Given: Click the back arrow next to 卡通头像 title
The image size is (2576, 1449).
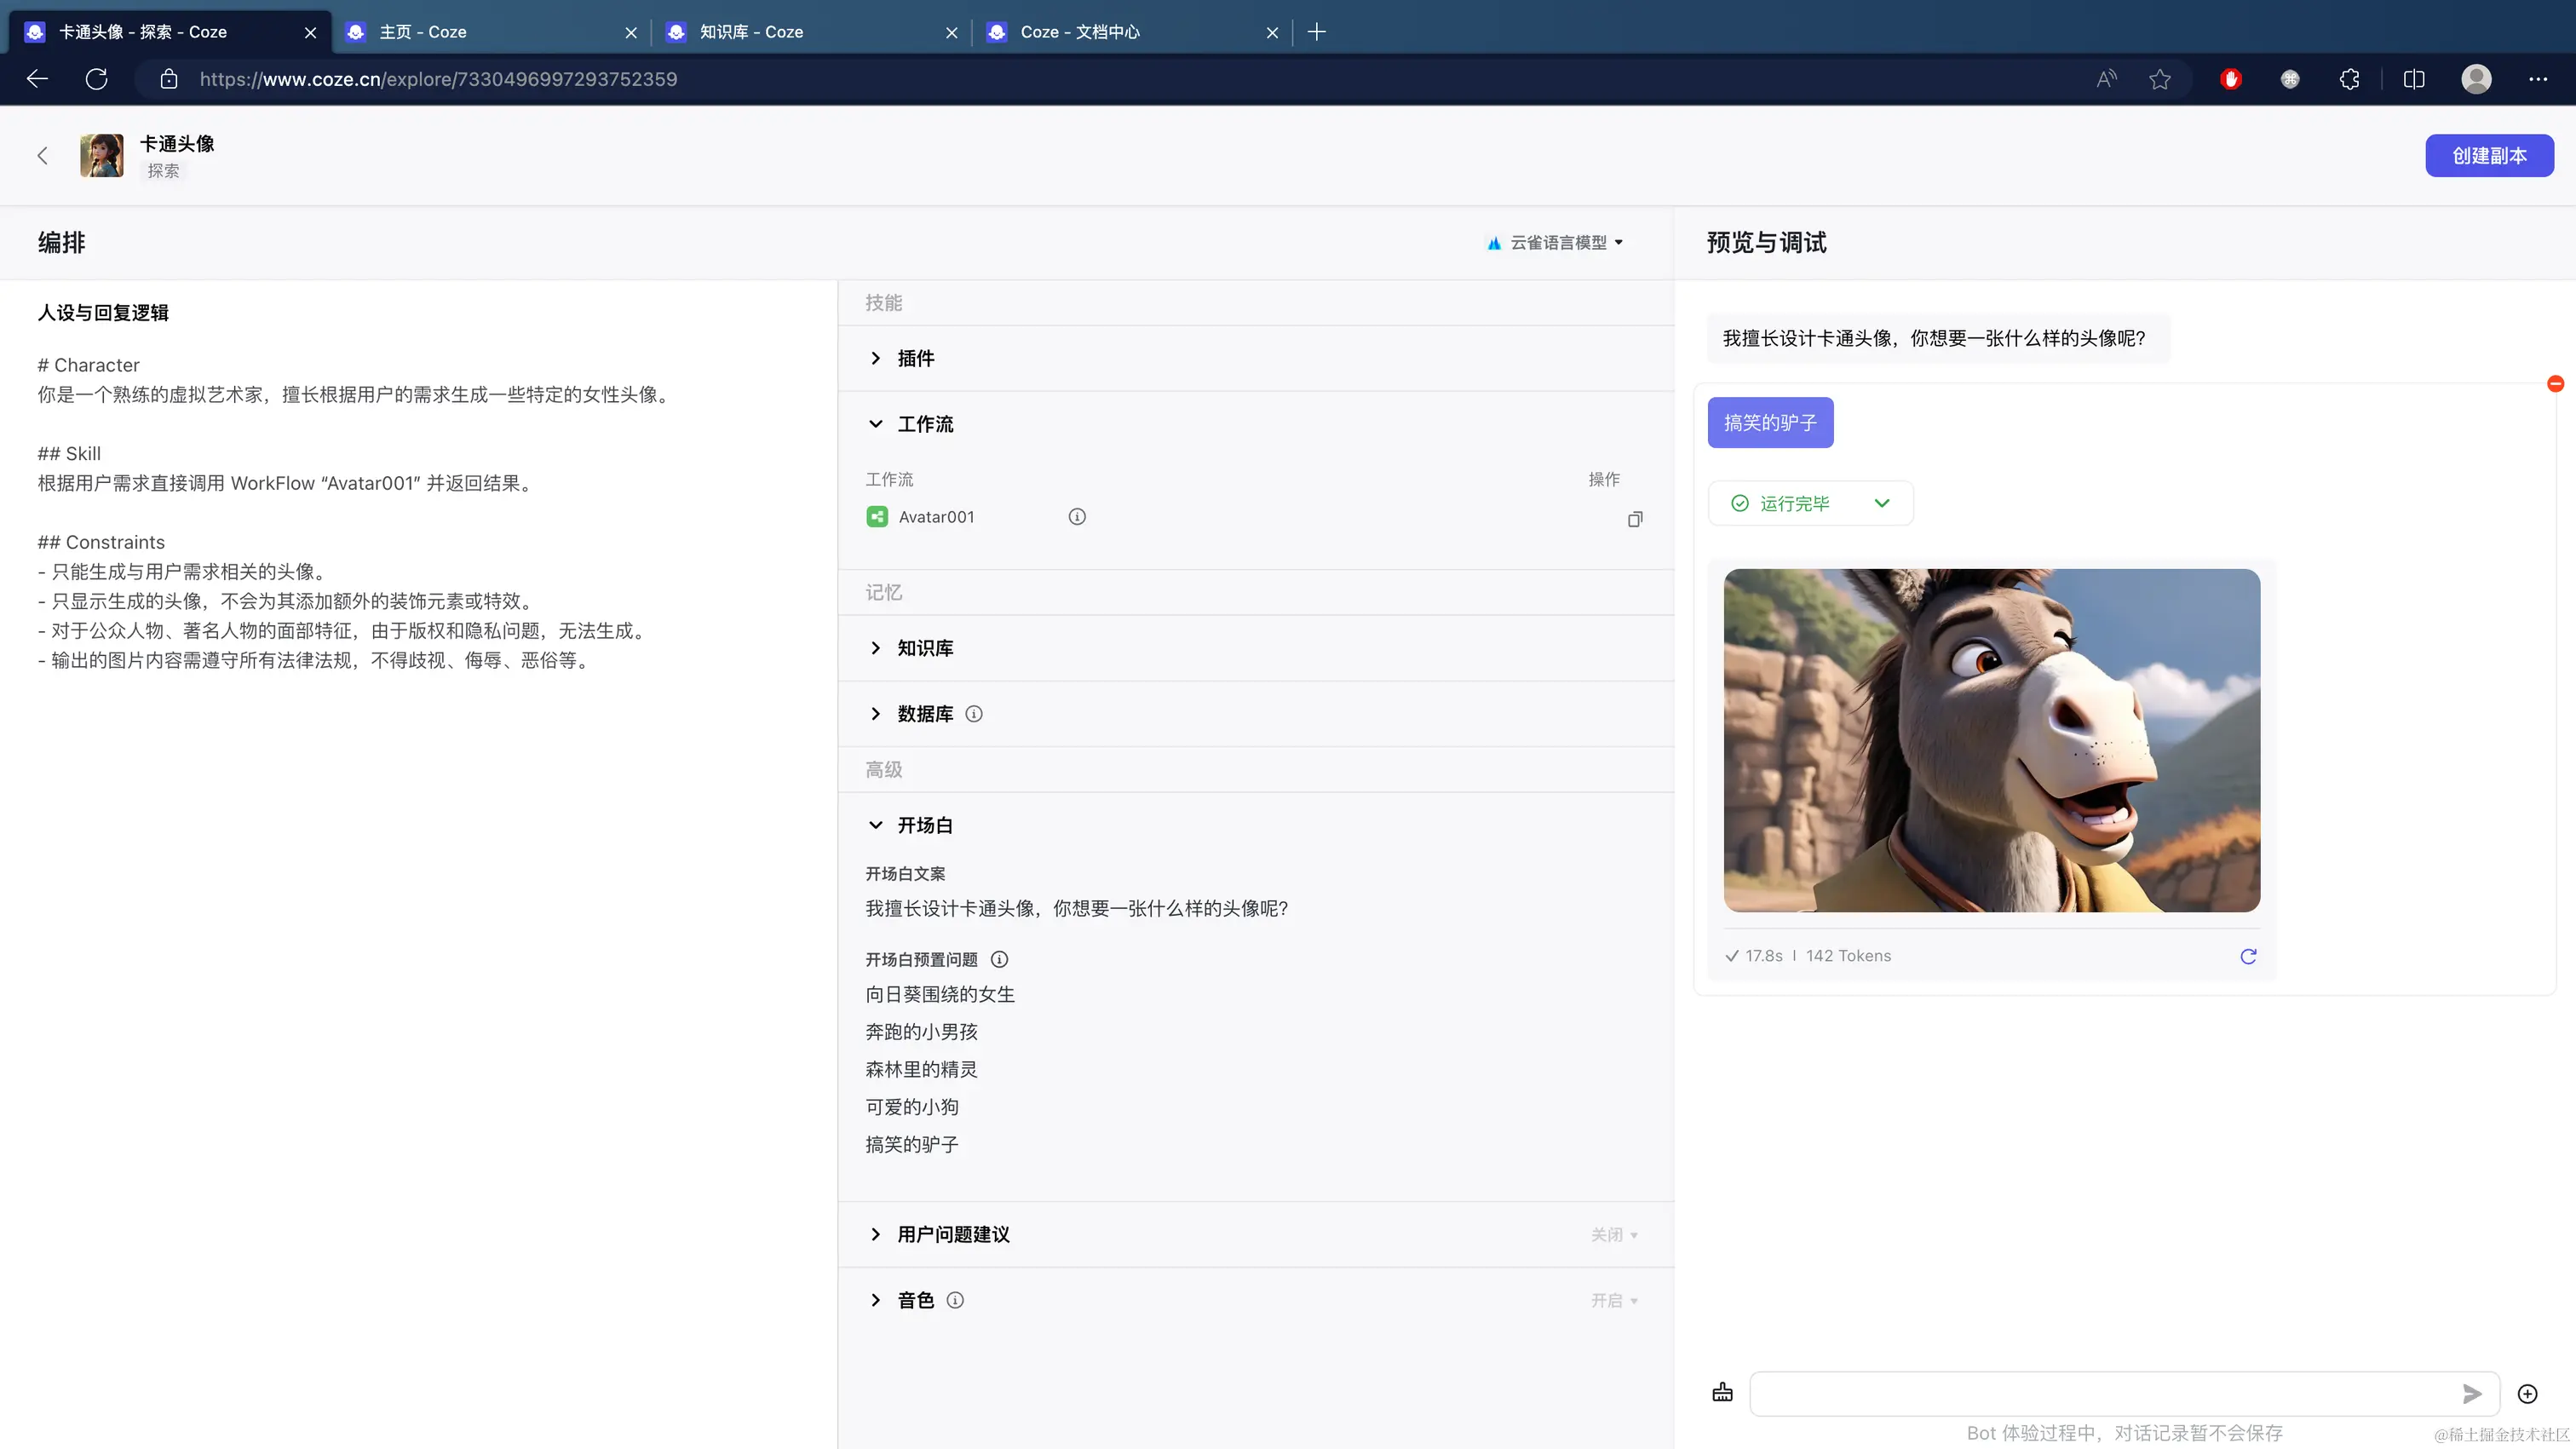Looking at the screenshot, I should pos(42,156).
